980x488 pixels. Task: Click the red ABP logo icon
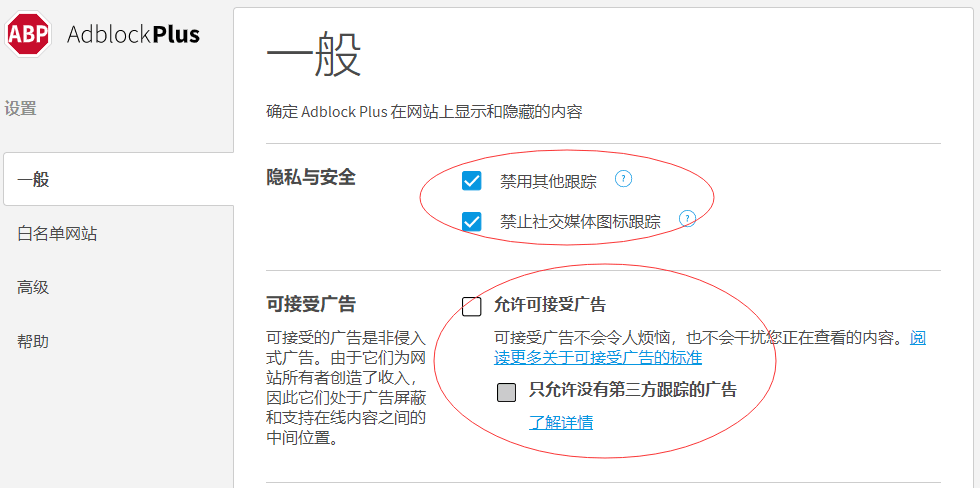click(x=28, y=34)
